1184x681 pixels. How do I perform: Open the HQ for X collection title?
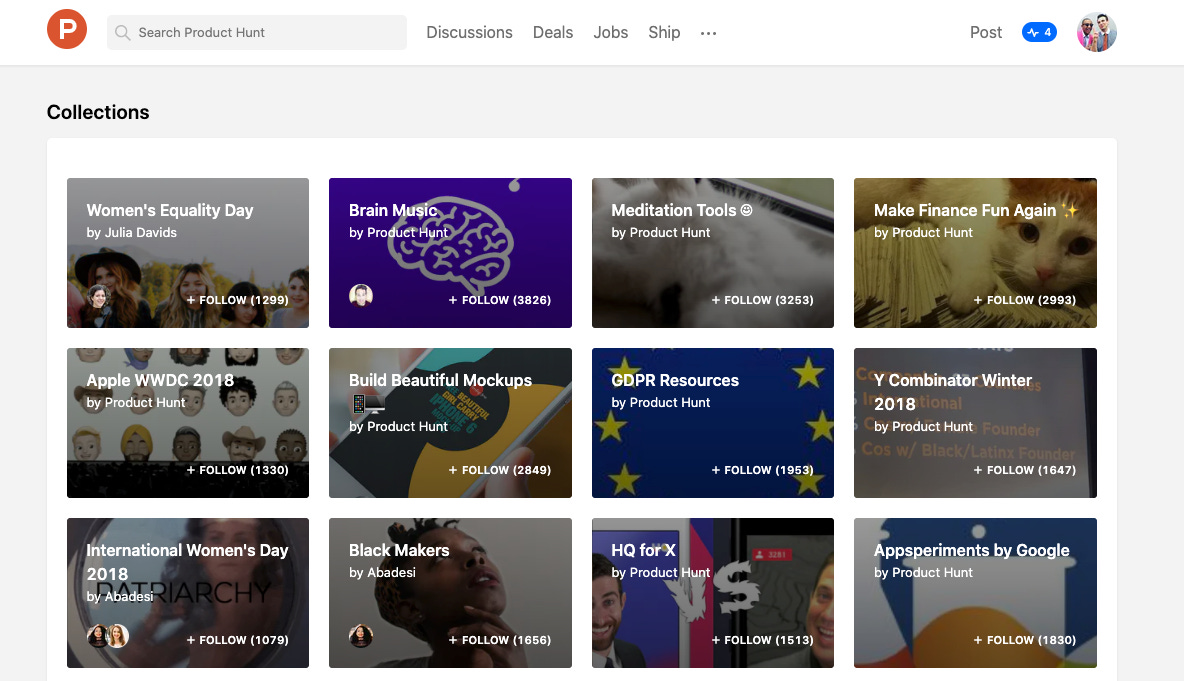(x=643, y=550)
